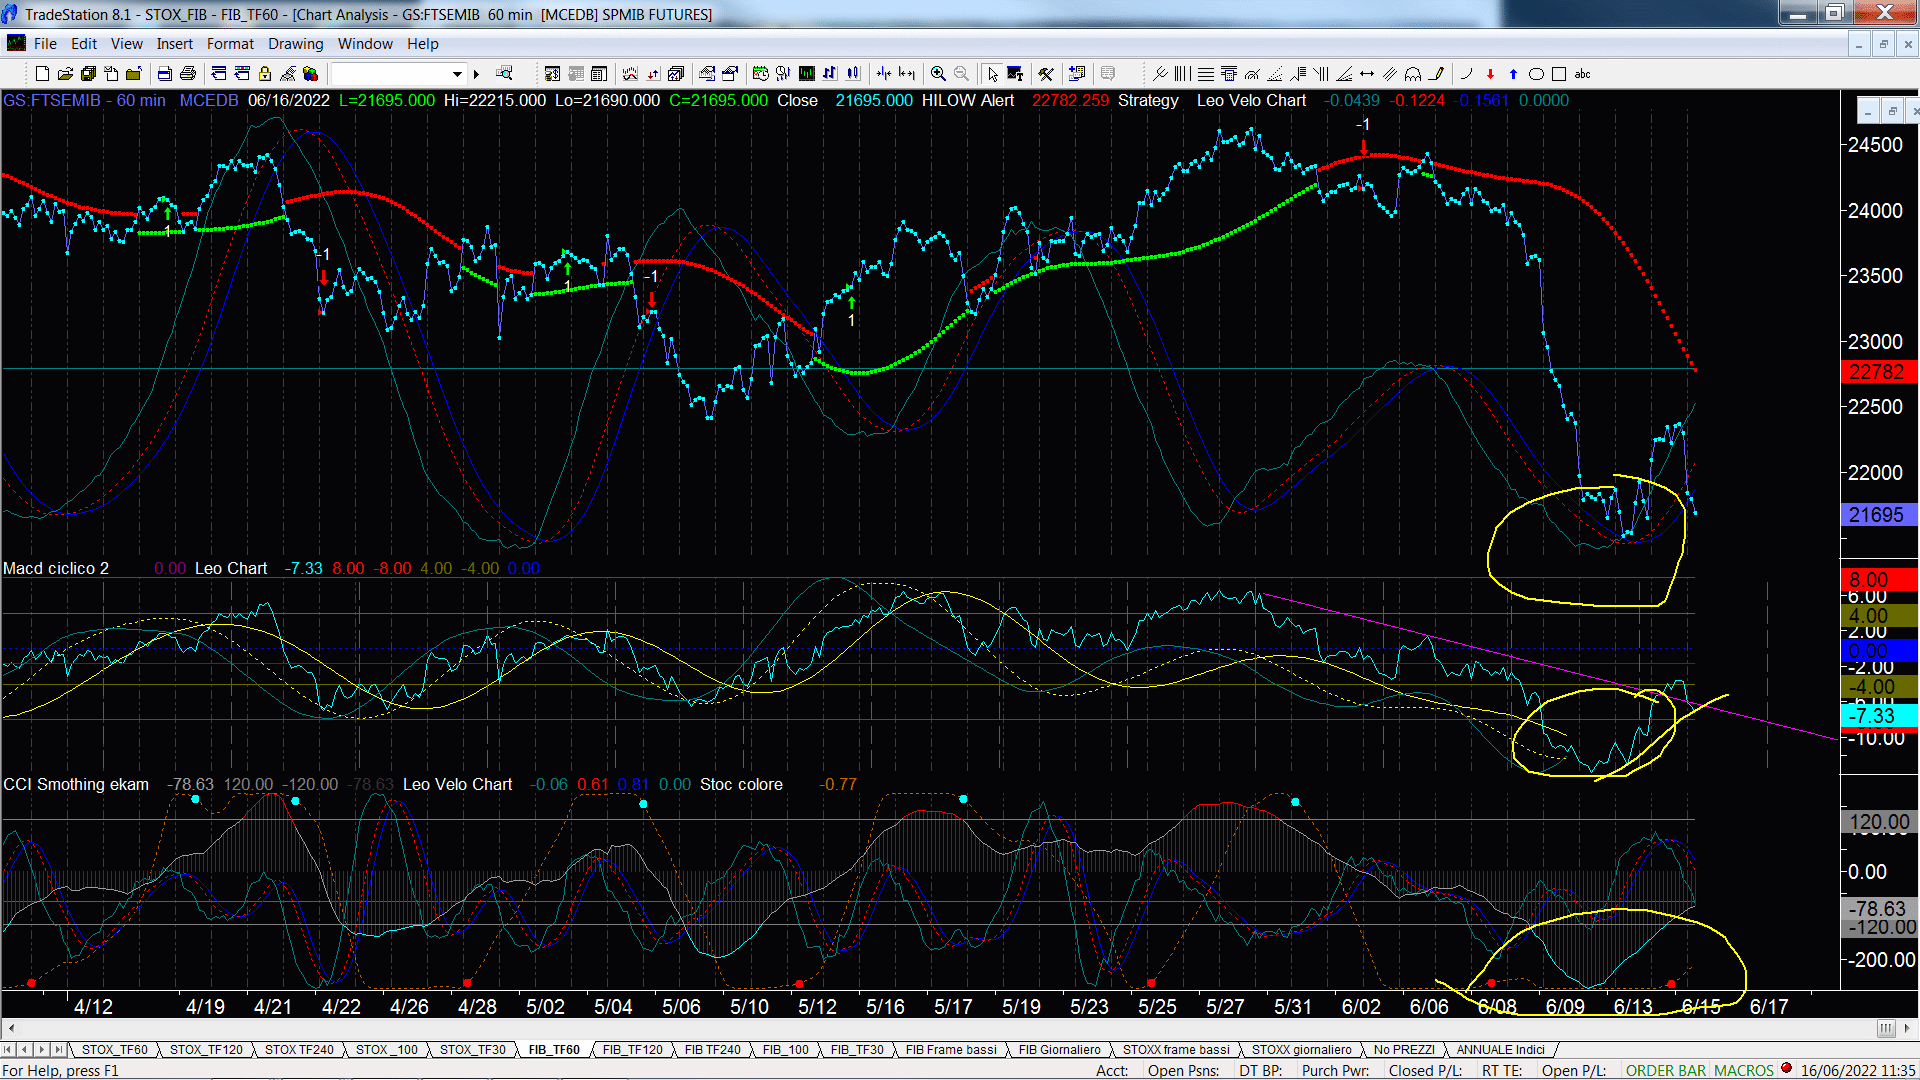Select the red down arrow tool

tap(1490, 74)
